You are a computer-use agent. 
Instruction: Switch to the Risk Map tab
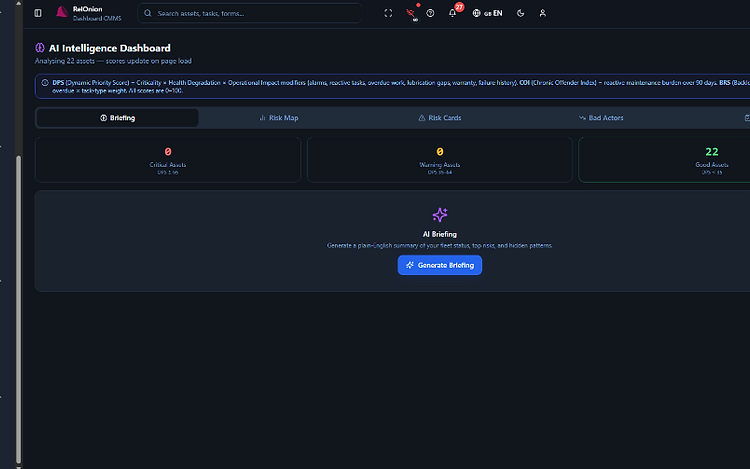(279, 118)
